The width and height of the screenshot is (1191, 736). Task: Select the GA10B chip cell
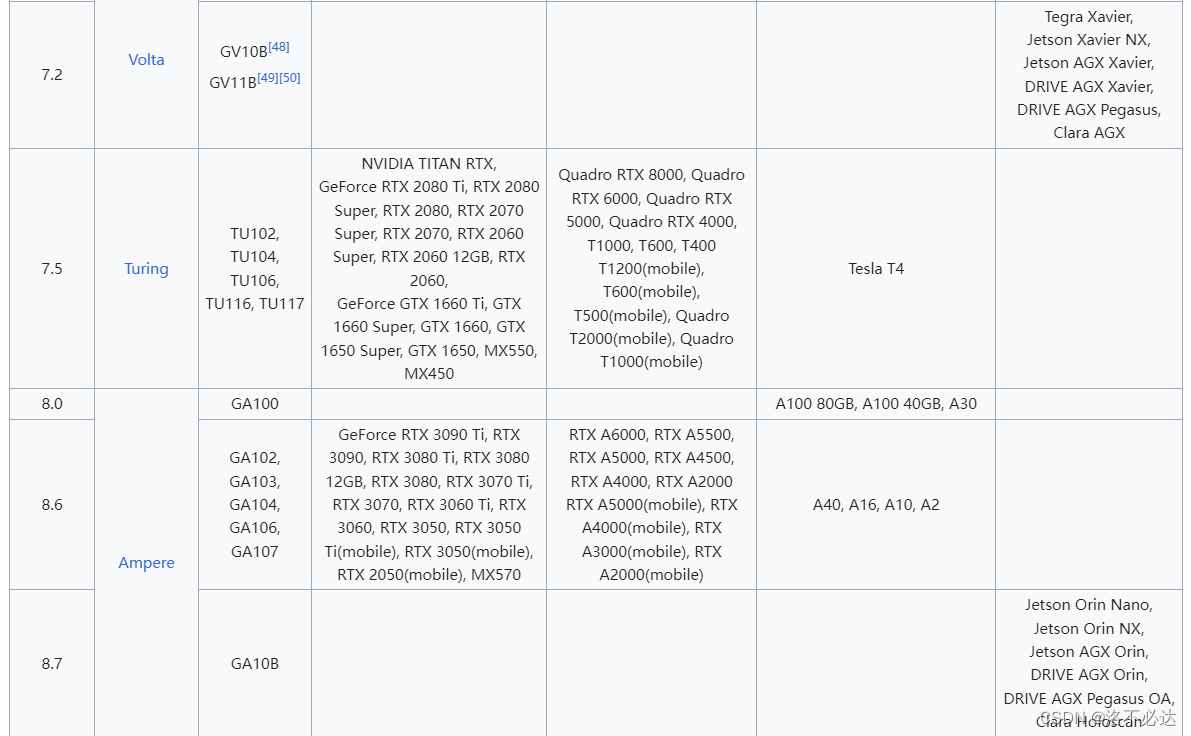pyautogui.click(x=254, y=663)
